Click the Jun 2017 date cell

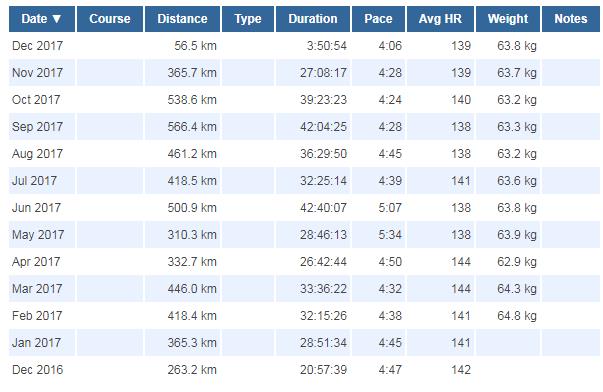click(37, 208)
